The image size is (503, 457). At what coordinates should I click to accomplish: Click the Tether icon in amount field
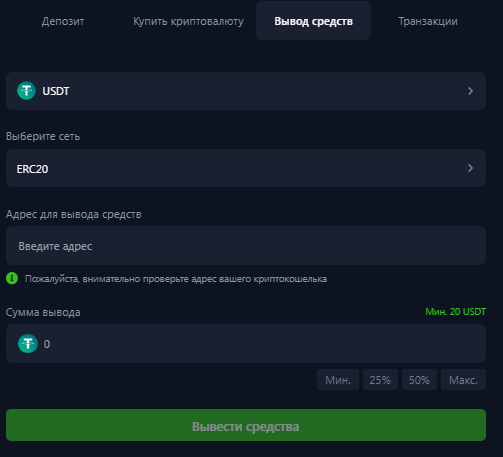coord(28,343)
